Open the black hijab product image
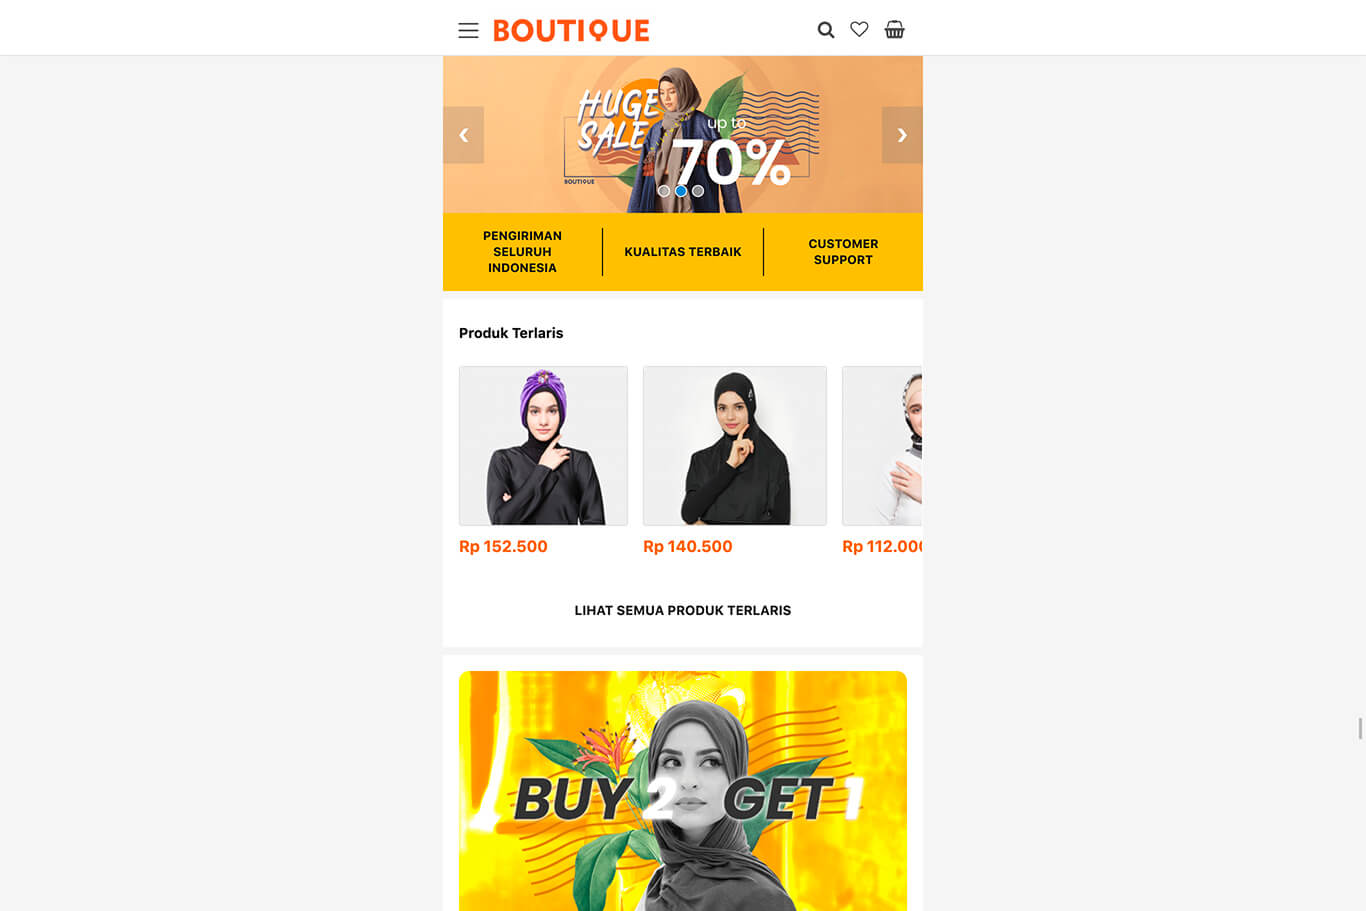The height and width of the screenshot is (911, 1366). pos(735,446)
